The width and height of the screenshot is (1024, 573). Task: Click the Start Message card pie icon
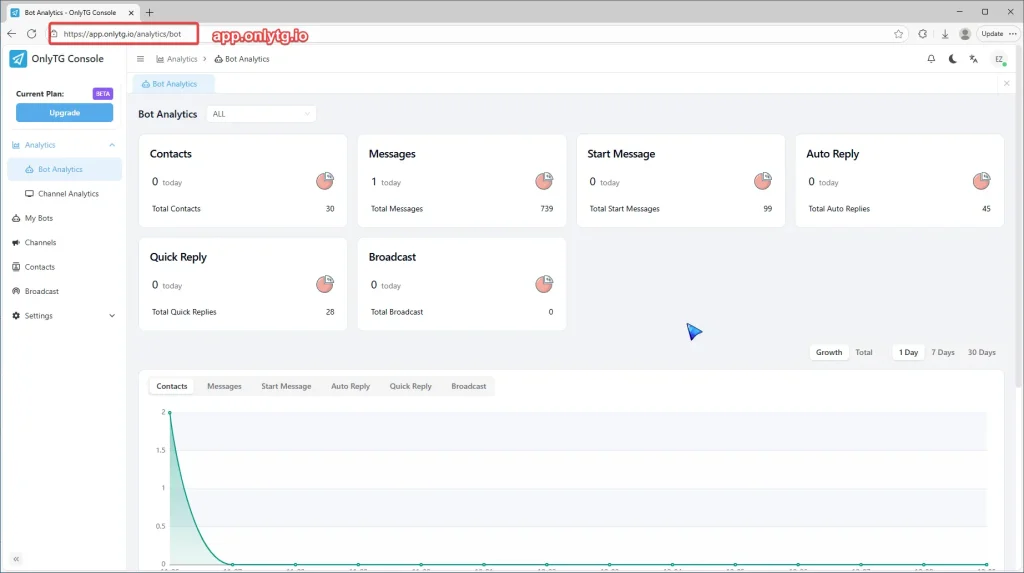(763, 181)
